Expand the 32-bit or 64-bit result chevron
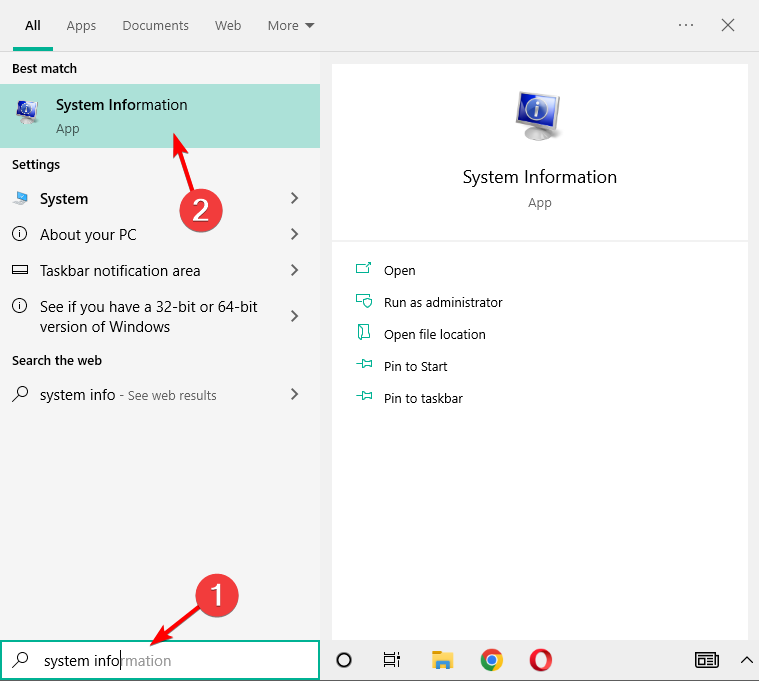 click(294, 316)
